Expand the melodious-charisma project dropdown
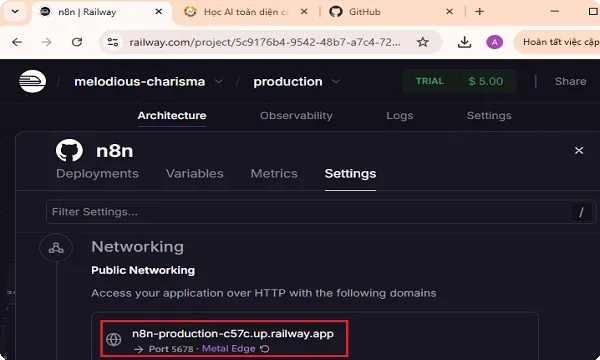600x360 pixels. pyautogui.click(x=219, y=81)
